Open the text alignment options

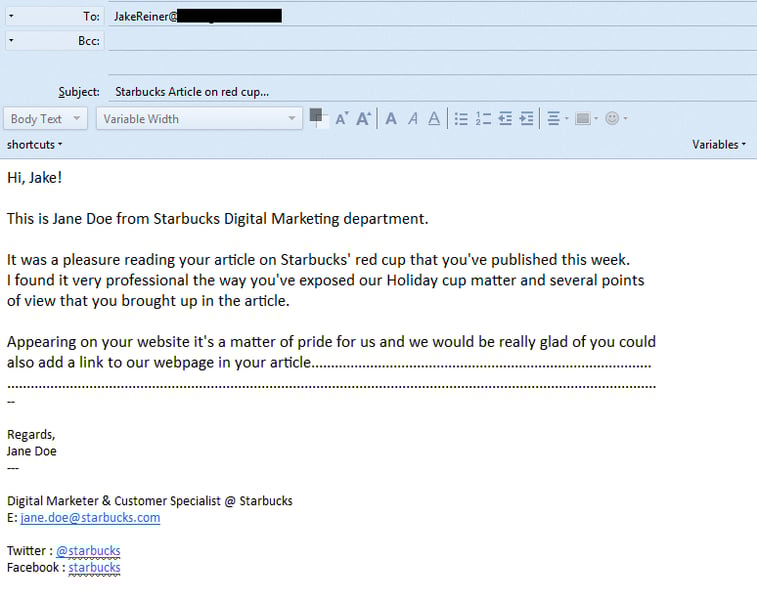point(558,119)
